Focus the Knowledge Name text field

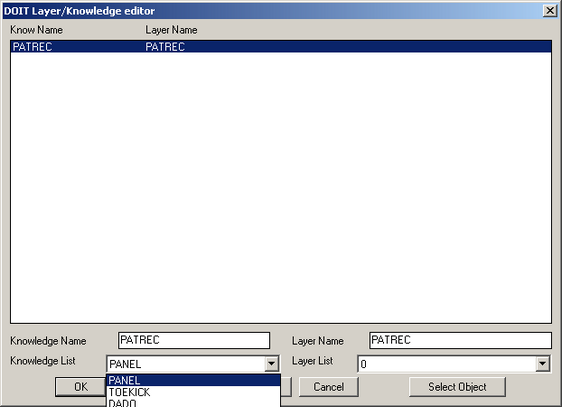(x=194, y=340)
